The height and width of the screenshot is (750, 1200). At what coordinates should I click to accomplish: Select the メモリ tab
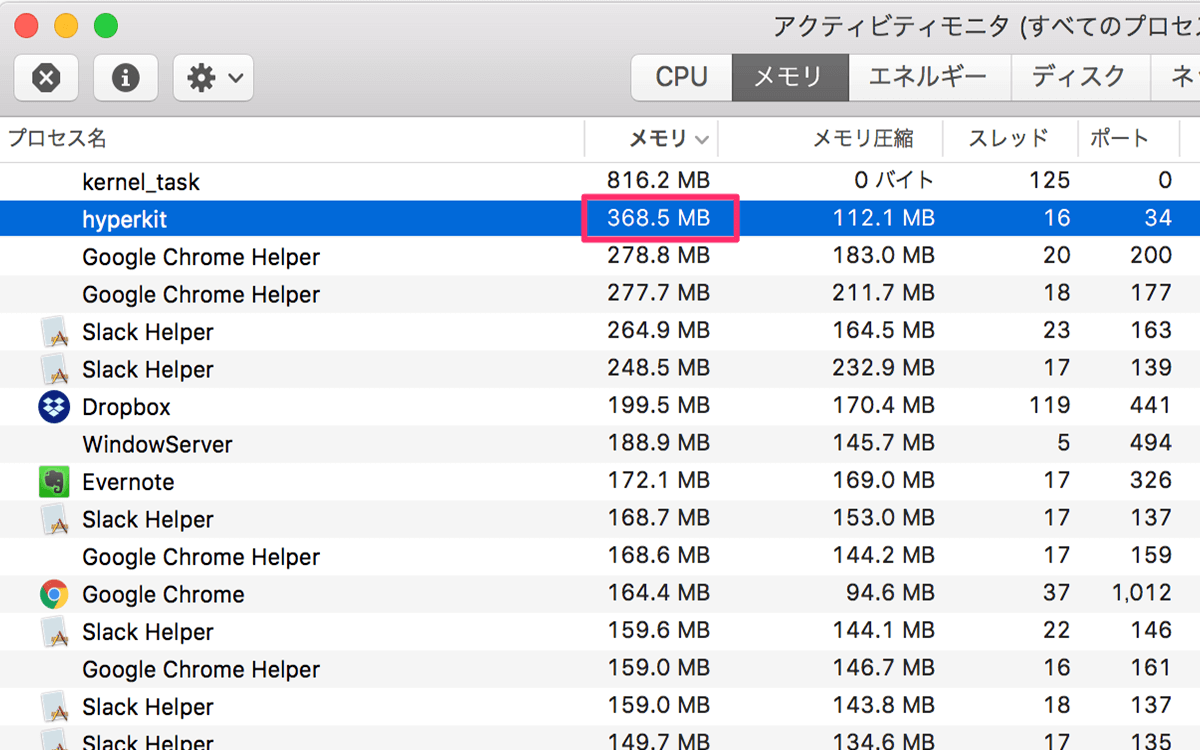790,77
